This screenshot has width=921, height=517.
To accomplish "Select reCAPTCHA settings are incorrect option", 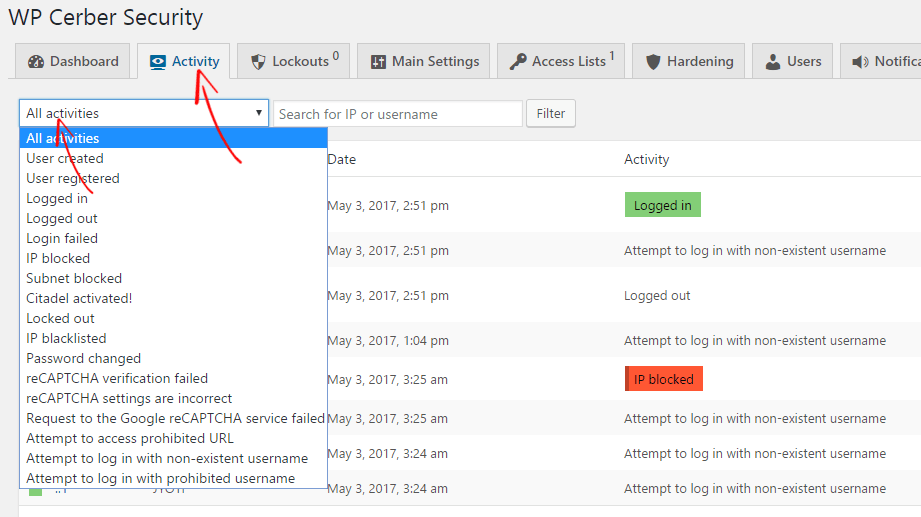I will coord(173,398).
